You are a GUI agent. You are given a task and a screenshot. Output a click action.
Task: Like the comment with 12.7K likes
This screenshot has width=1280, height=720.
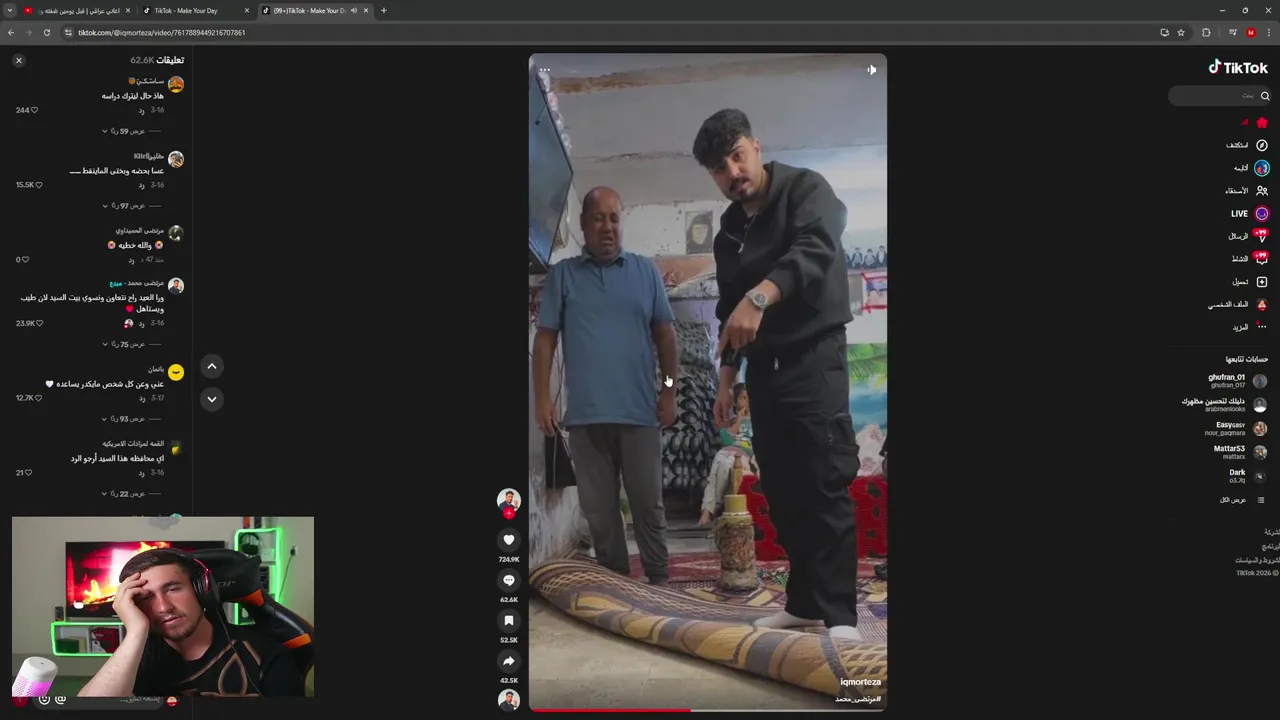pyautogui.click(x=39, y=398)
